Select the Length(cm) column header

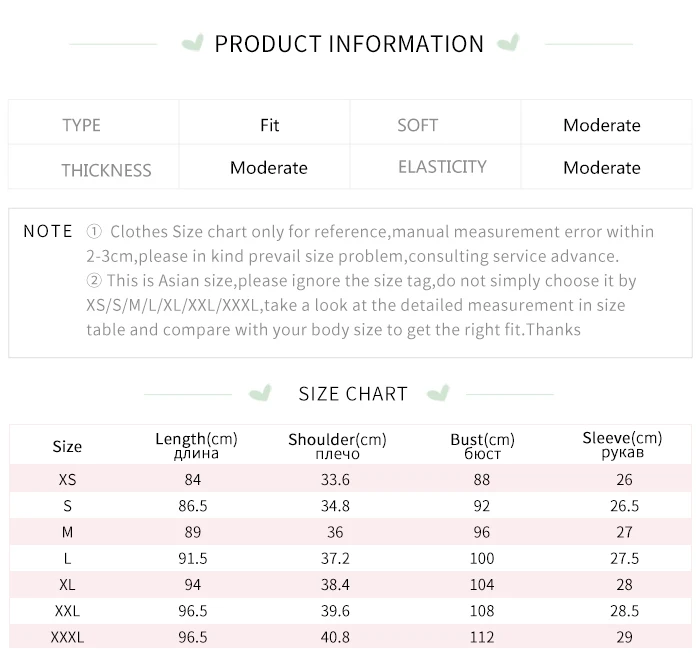[x=196, y=445]
